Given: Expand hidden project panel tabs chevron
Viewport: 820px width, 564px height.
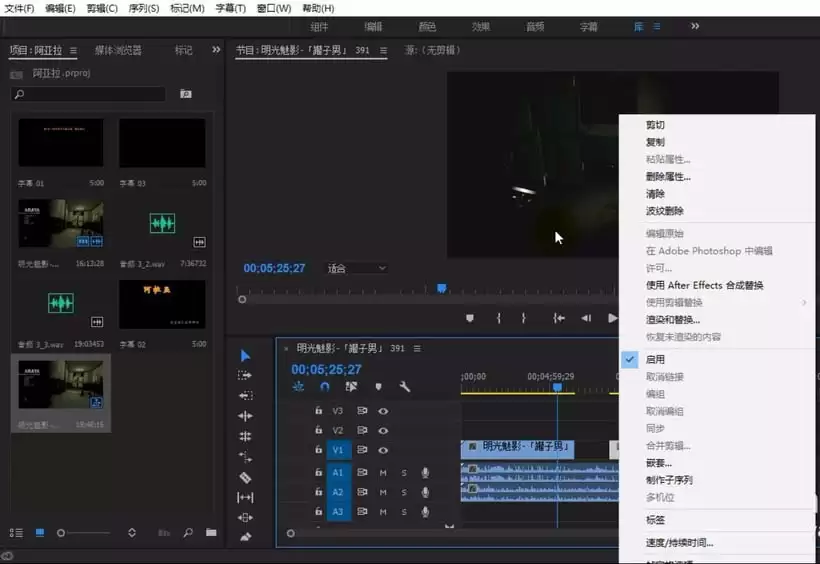Looking at the screenshot, I should click(x=216, y=50).
